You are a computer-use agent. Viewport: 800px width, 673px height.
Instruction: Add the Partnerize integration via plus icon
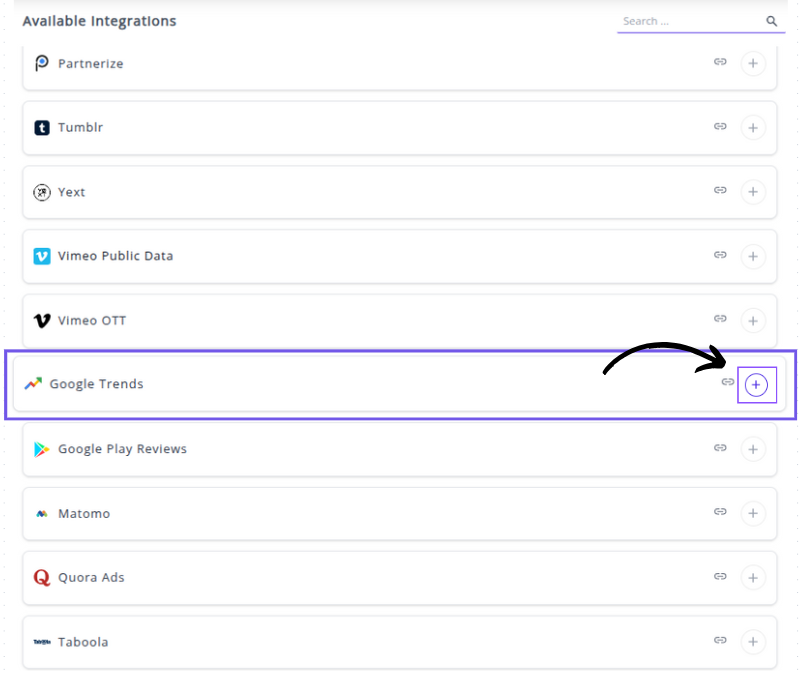[753, 64]
